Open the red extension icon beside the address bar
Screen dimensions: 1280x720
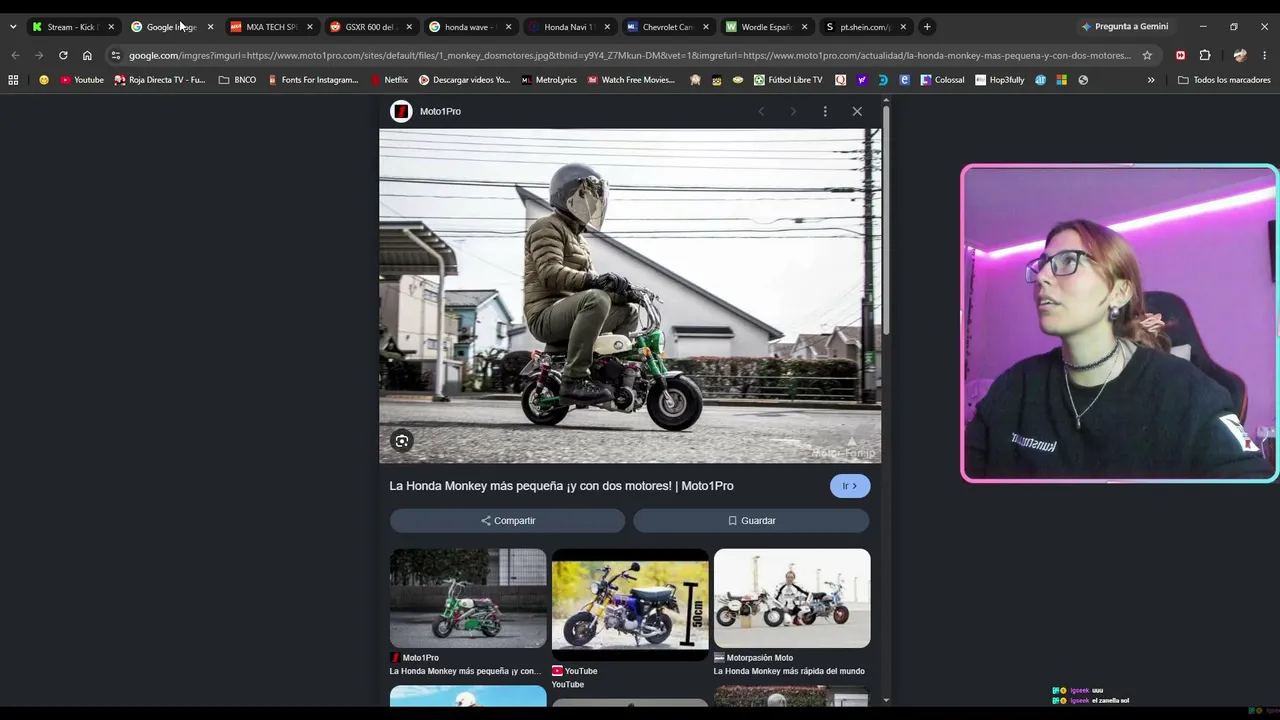(1181, 55)
